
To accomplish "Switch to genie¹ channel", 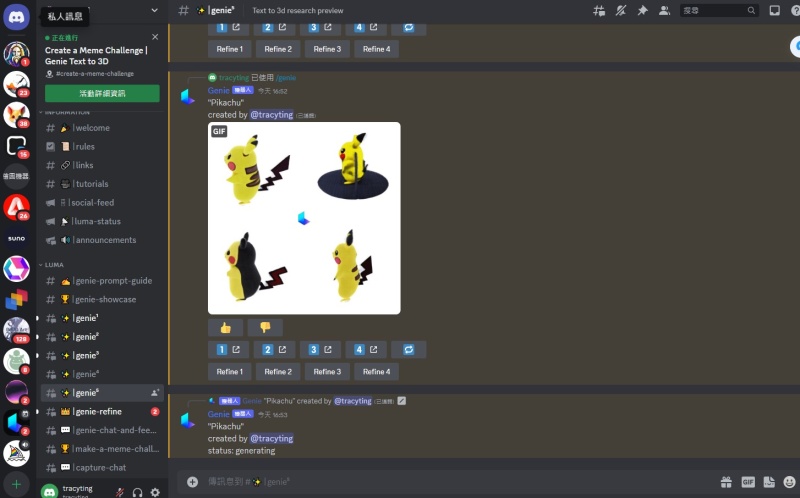I will click(102, 318).
